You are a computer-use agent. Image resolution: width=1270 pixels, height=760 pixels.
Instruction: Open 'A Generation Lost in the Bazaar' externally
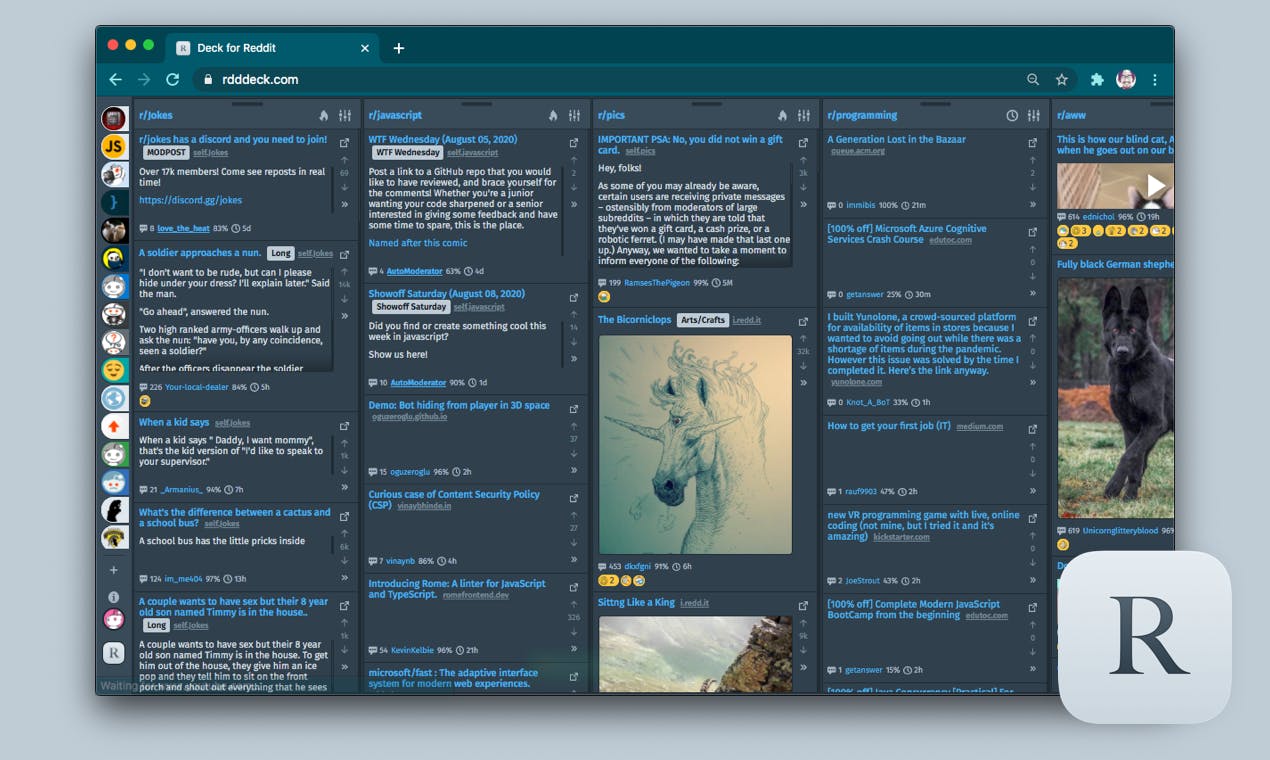1033,143
